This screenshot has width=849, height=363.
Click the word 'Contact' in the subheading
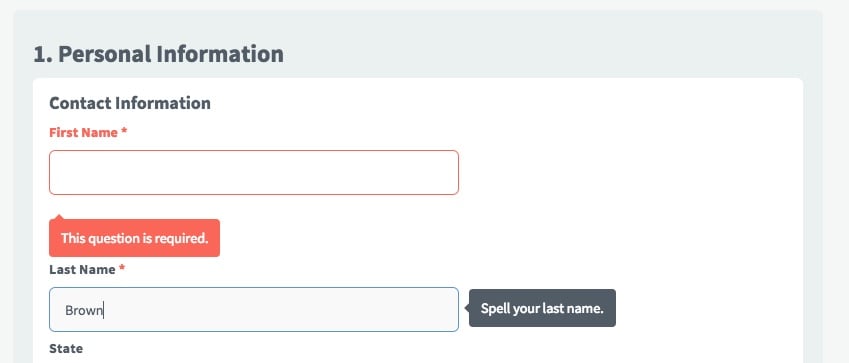click(80, 103)
